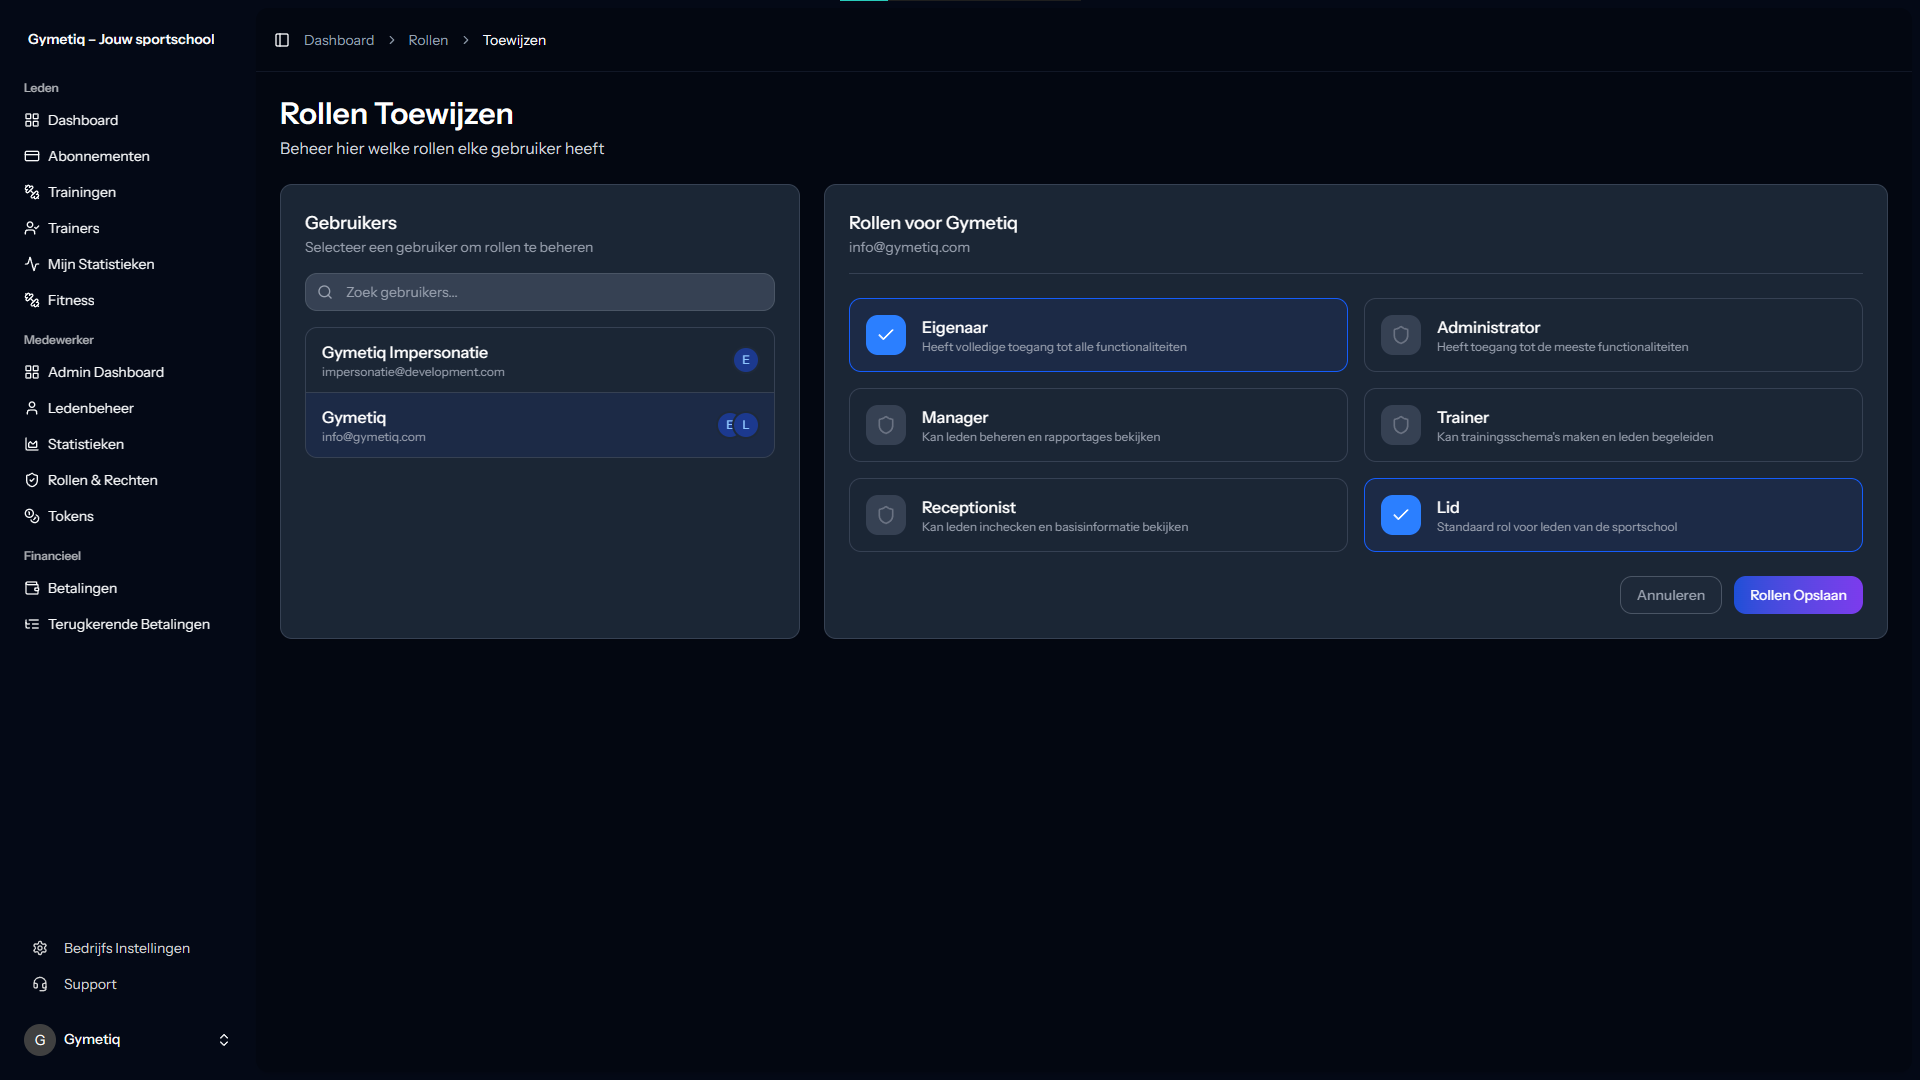Screen dimensions: 1920x1080
Task: Click the Tokens coins icon
Action: pos(32,516)
